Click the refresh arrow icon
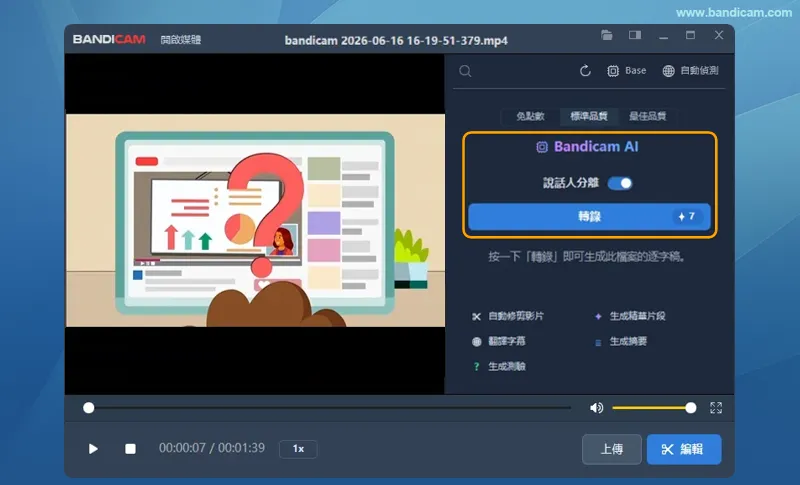The width and height of the screenshot is (800, 485). [585, 71]
